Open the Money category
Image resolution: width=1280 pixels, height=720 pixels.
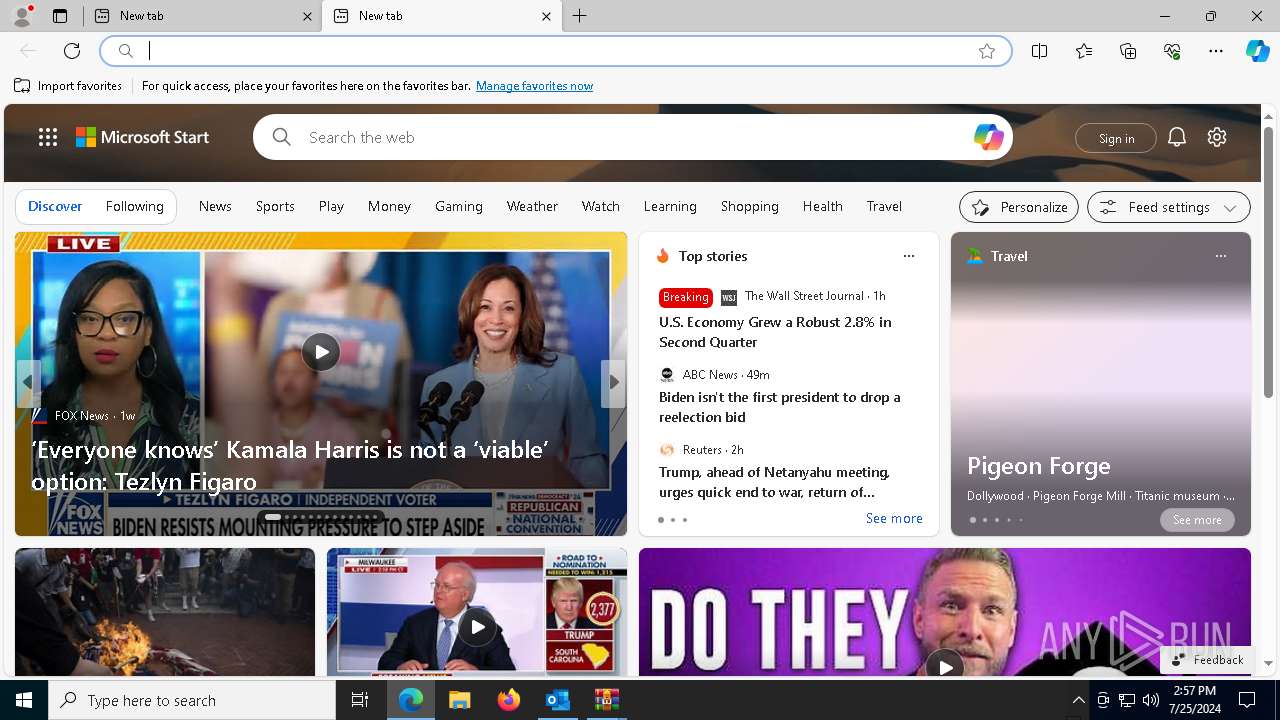(389, 206)
